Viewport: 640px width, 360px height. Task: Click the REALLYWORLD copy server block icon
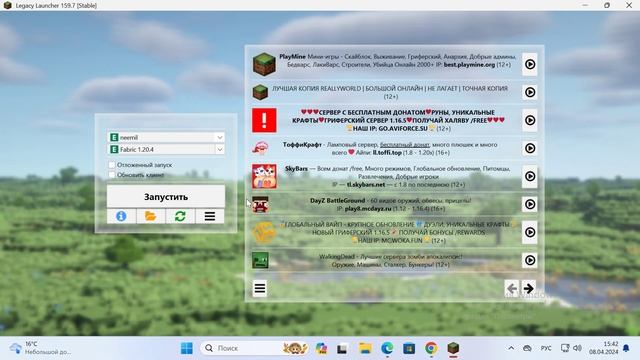click(260, 92)
